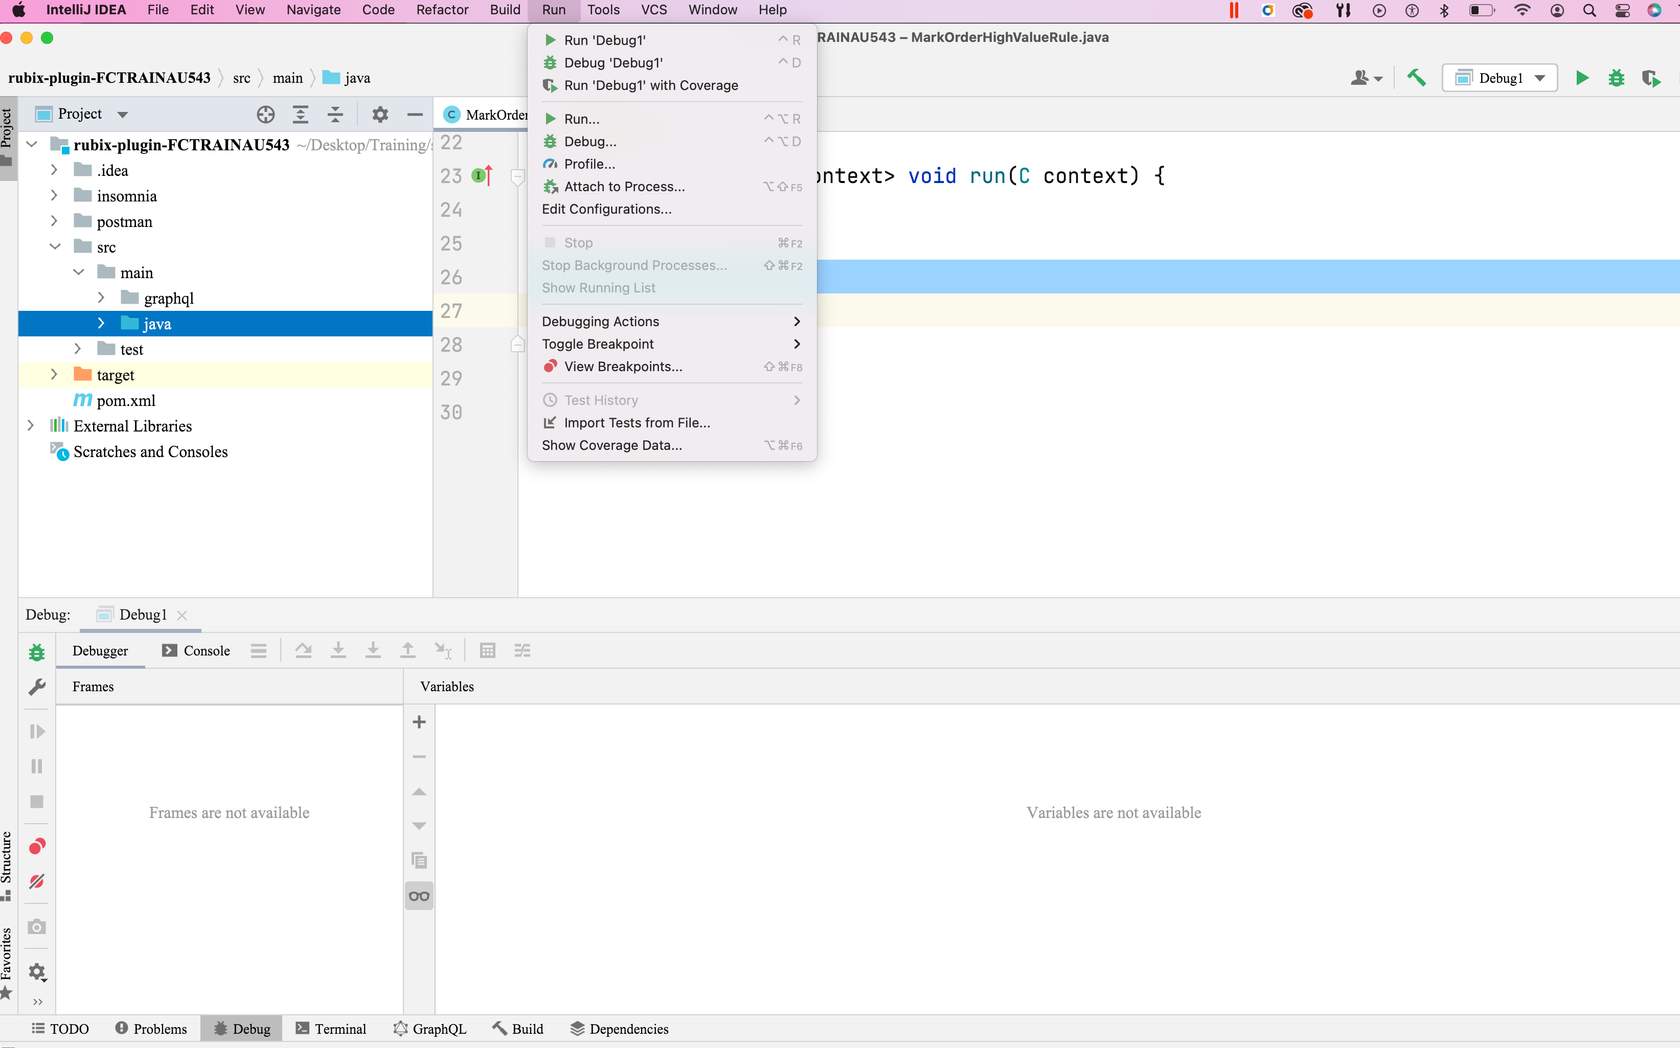Select pom.xml in project tree
This screenshot has height=1048, width=1680.
pos(126,401)
